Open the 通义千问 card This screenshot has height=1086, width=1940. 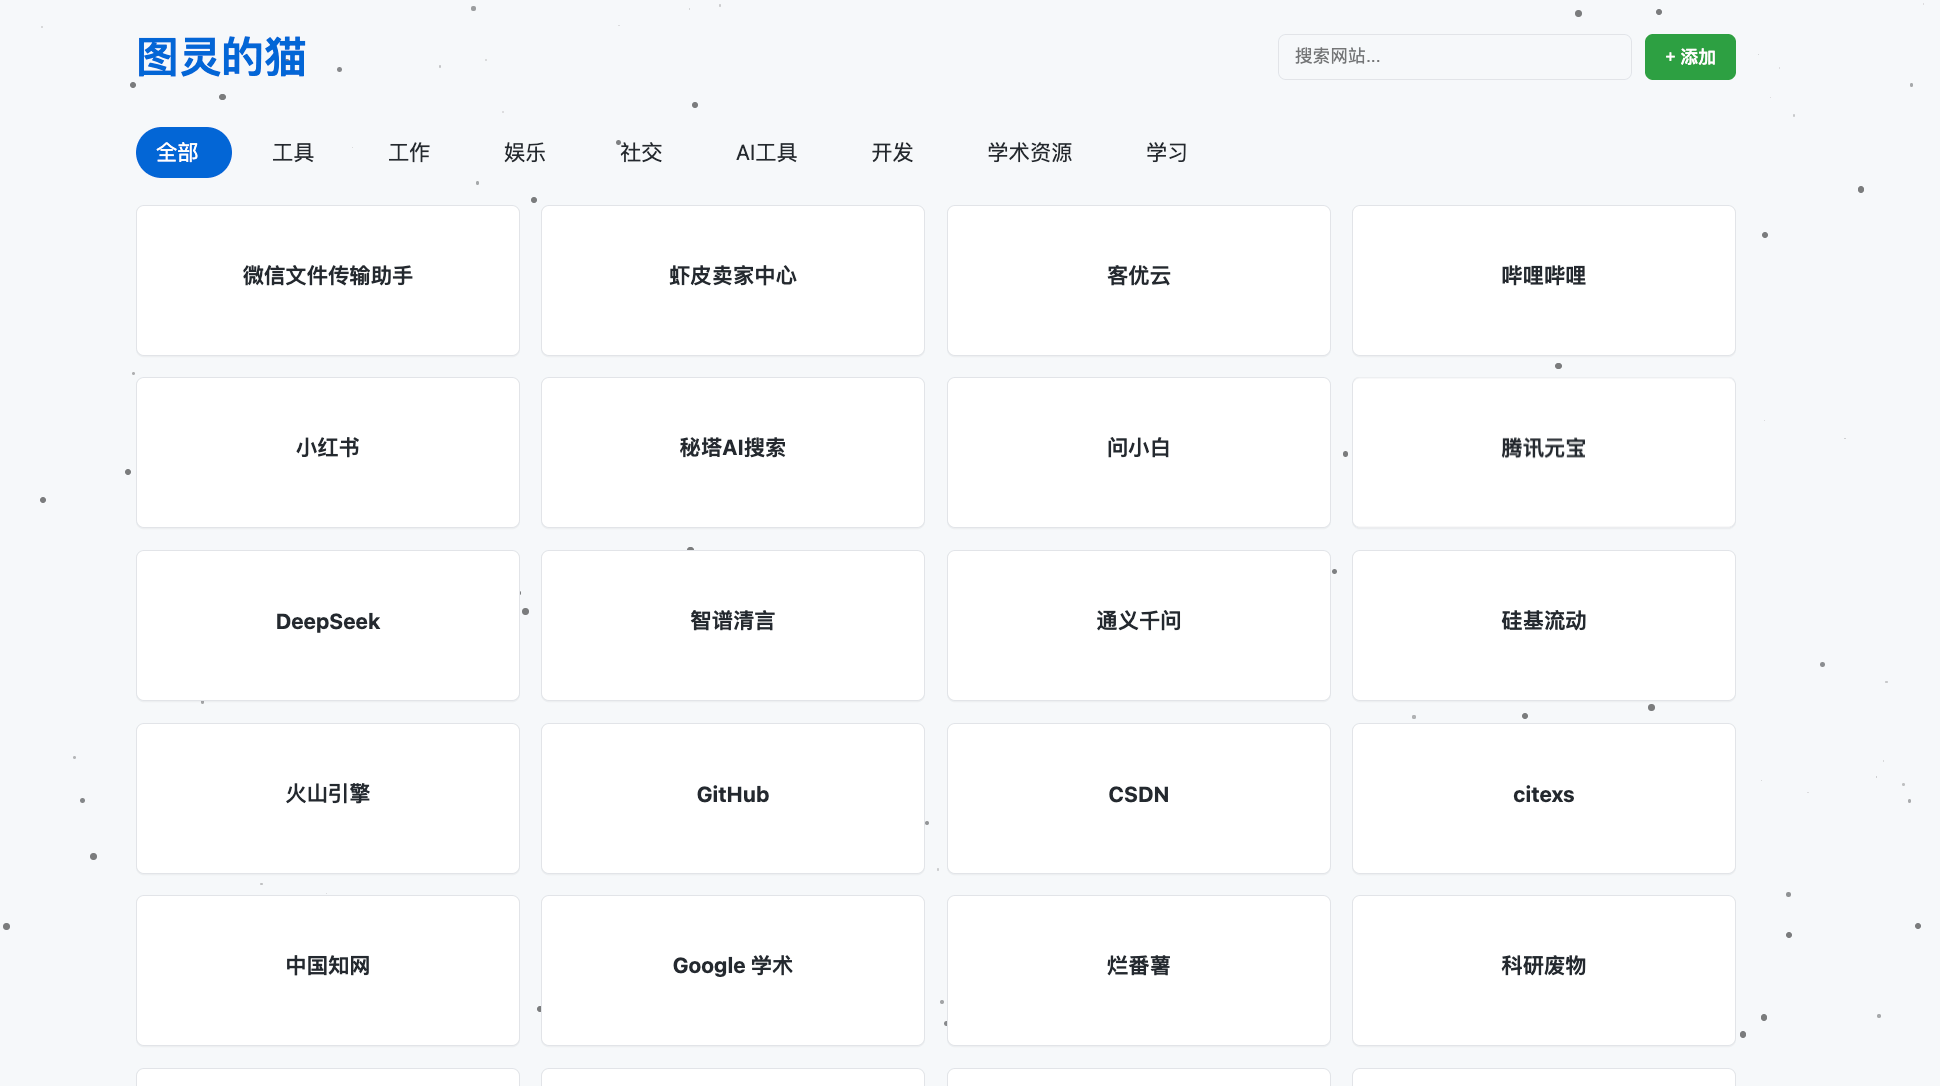click(x=1138, y=625)
